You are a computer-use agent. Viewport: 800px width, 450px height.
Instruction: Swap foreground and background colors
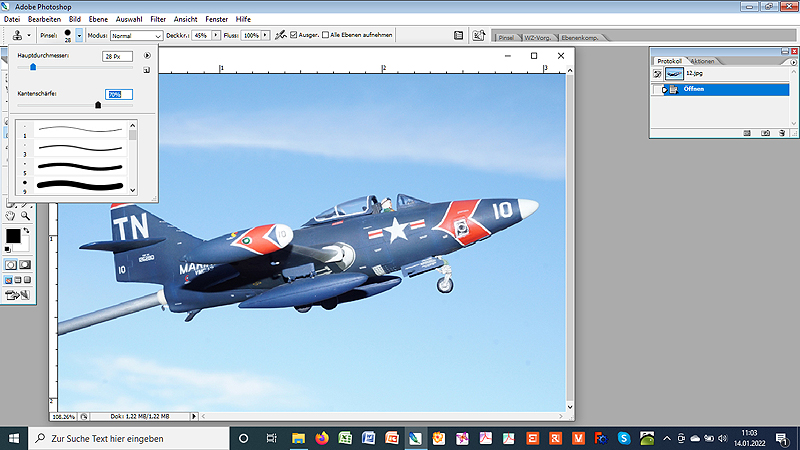click(x=26, y=231)
